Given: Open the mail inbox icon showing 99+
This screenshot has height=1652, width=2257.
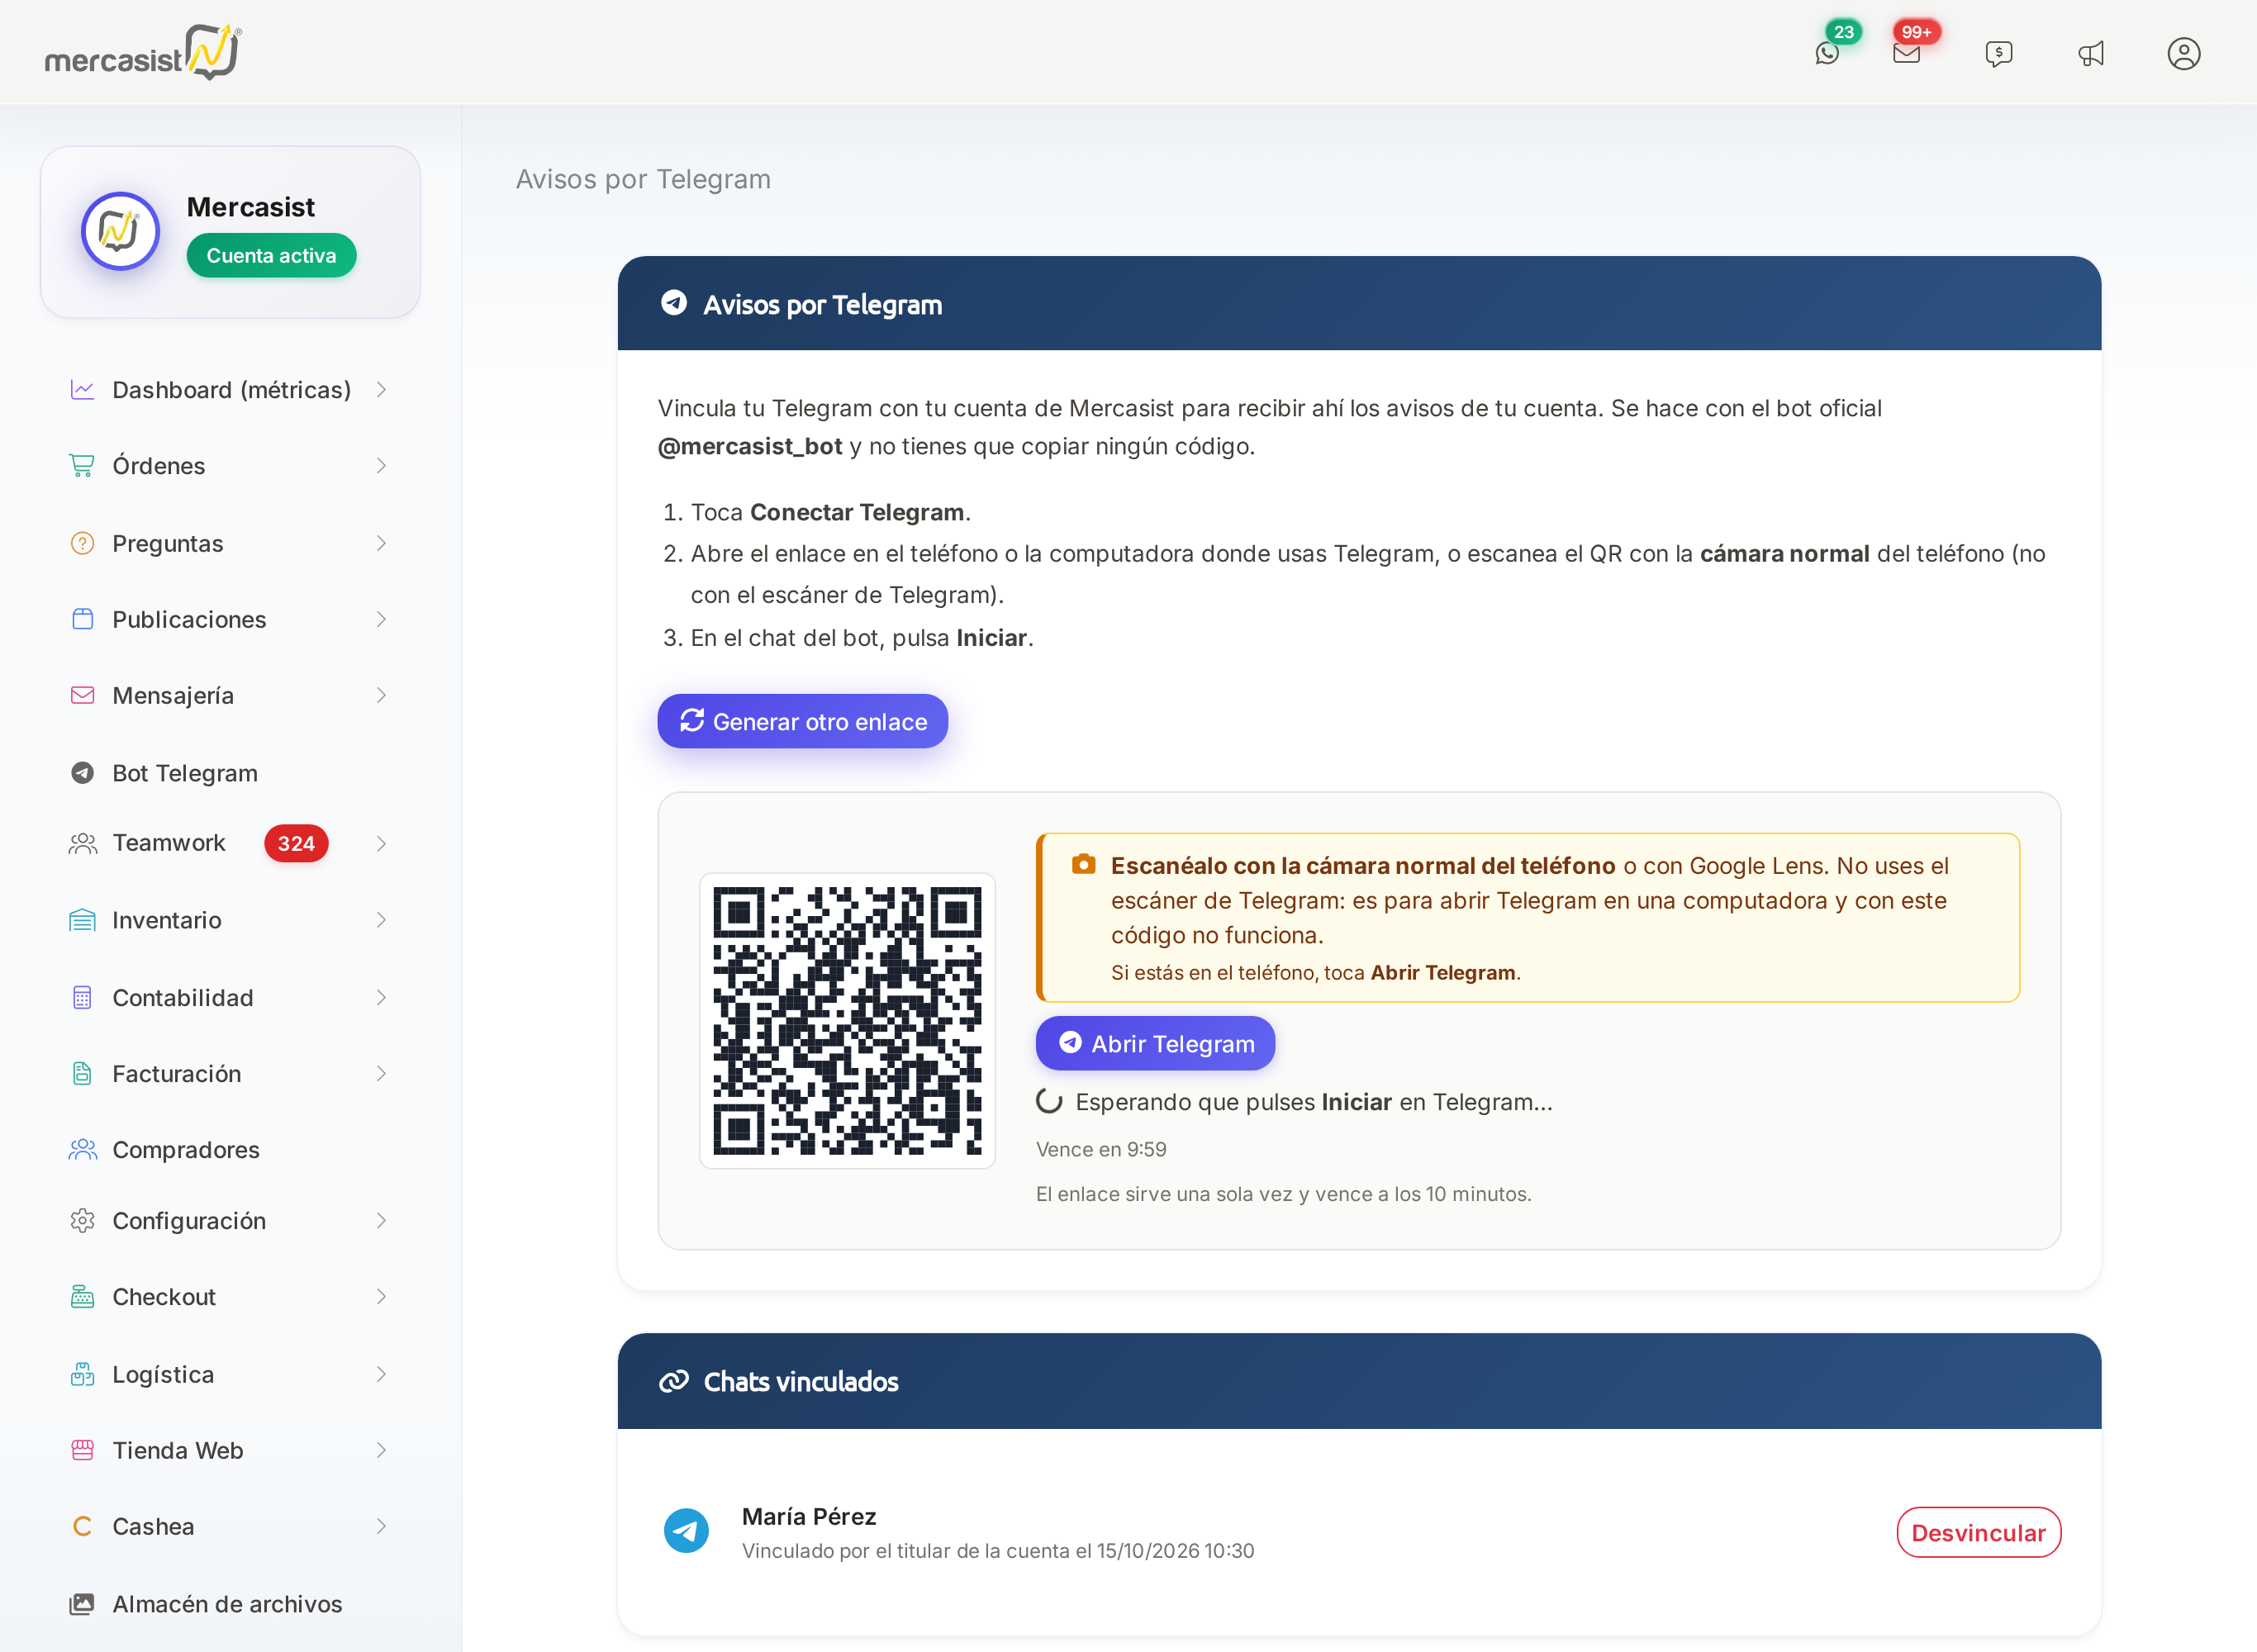Looking at the screenshot, I should [x=1907, y=53].
